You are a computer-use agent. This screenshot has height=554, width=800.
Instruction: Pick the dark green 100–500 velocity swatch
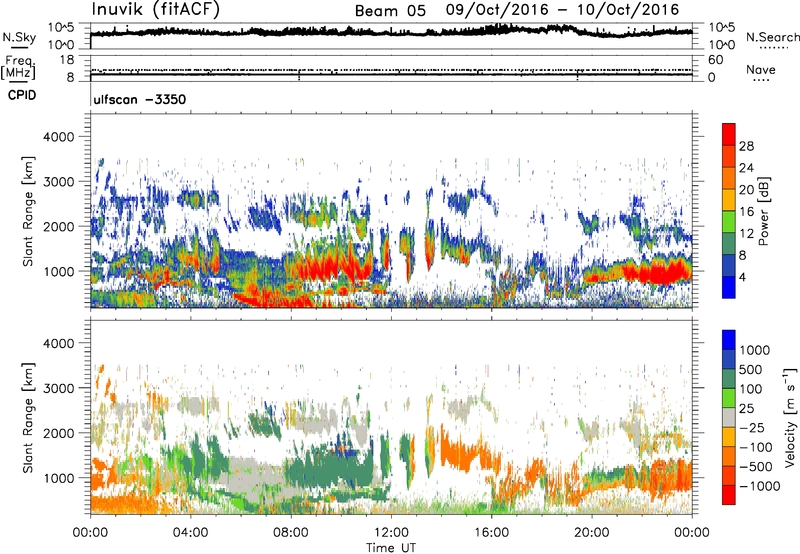click(729, 379)
